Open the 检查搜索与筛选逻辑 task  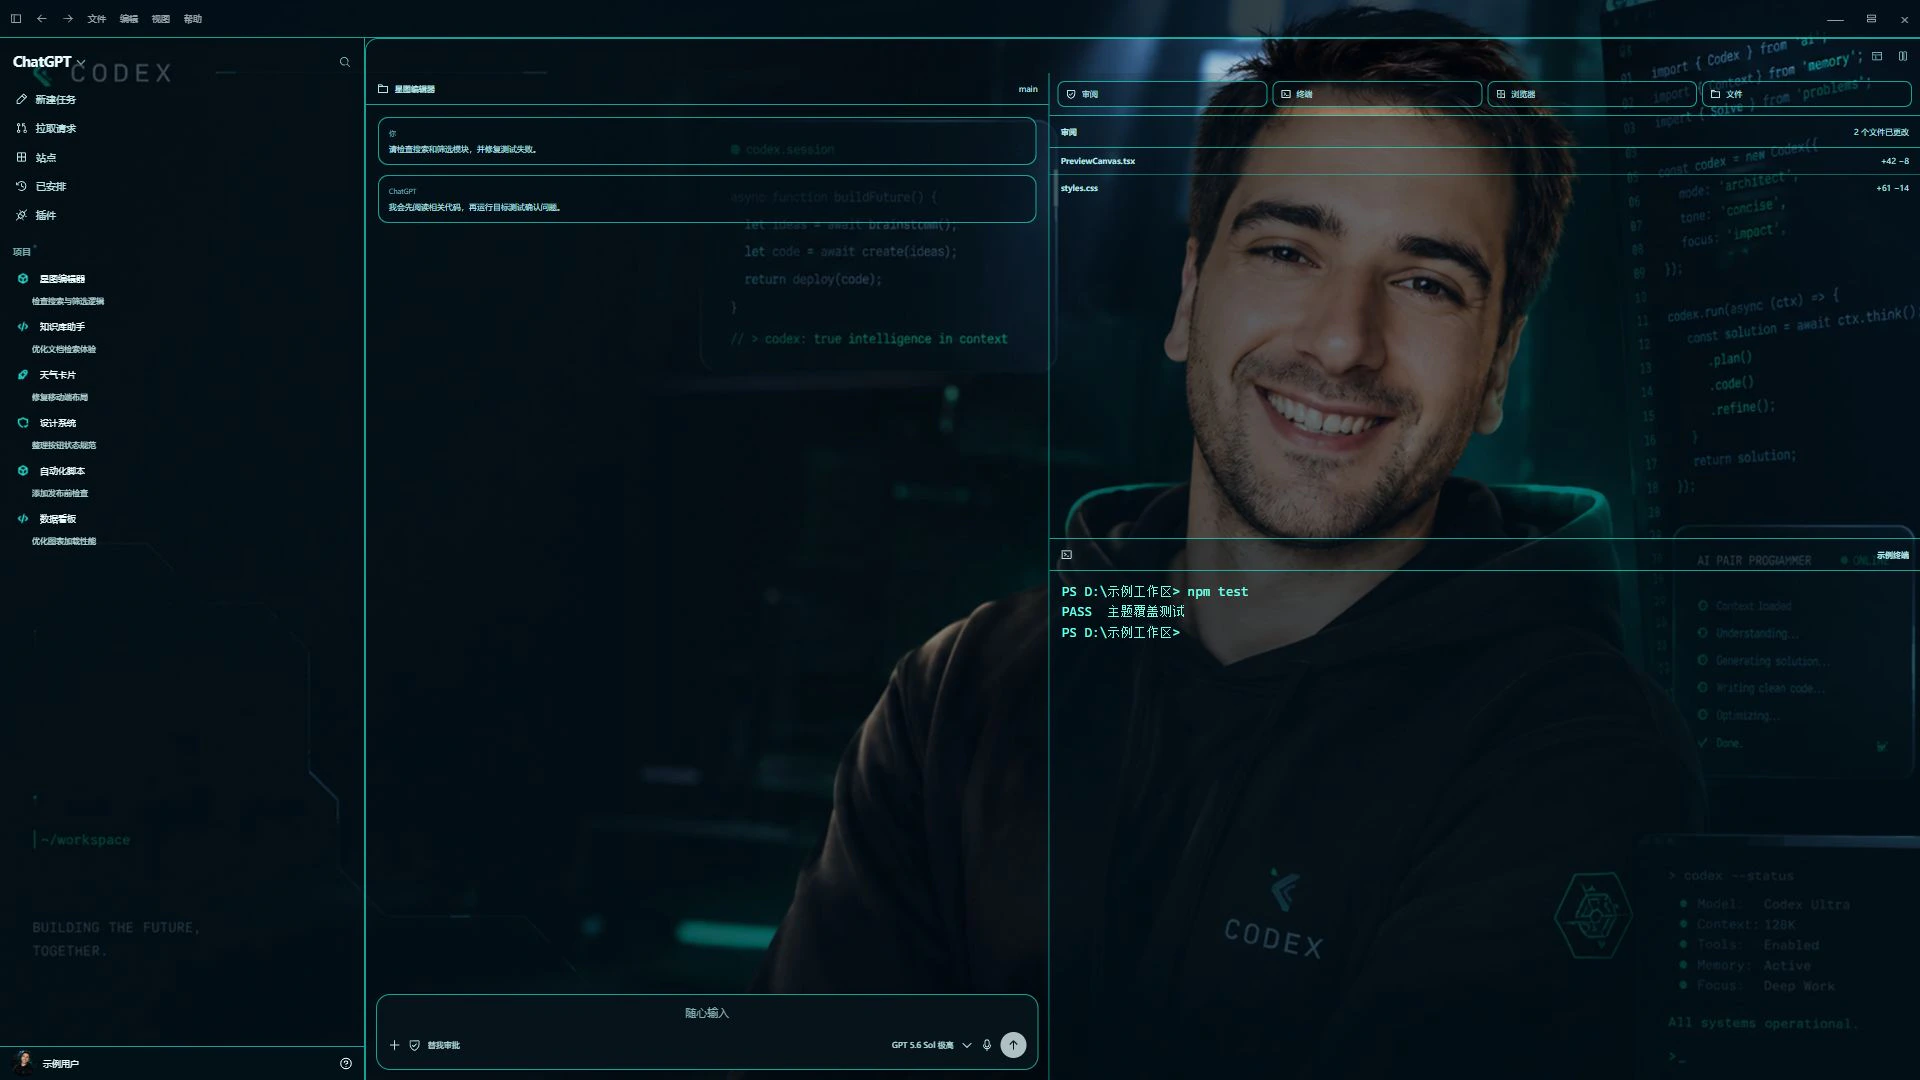(x=68, y=302)
